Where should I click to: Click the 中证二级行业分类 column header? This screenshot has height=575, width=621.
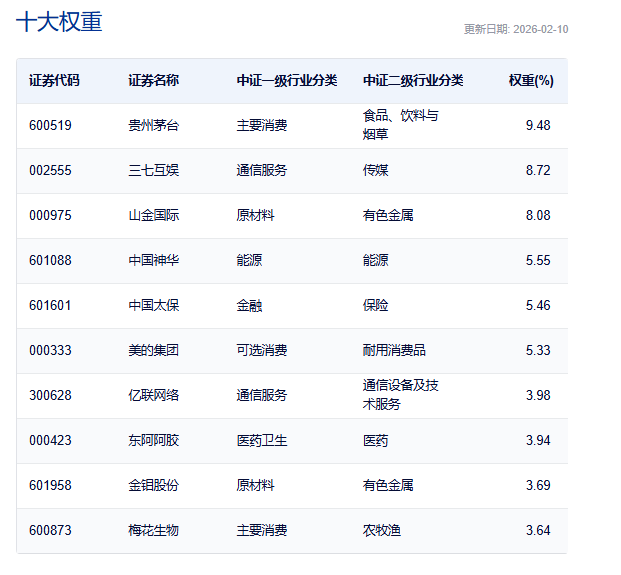[413, 80]
